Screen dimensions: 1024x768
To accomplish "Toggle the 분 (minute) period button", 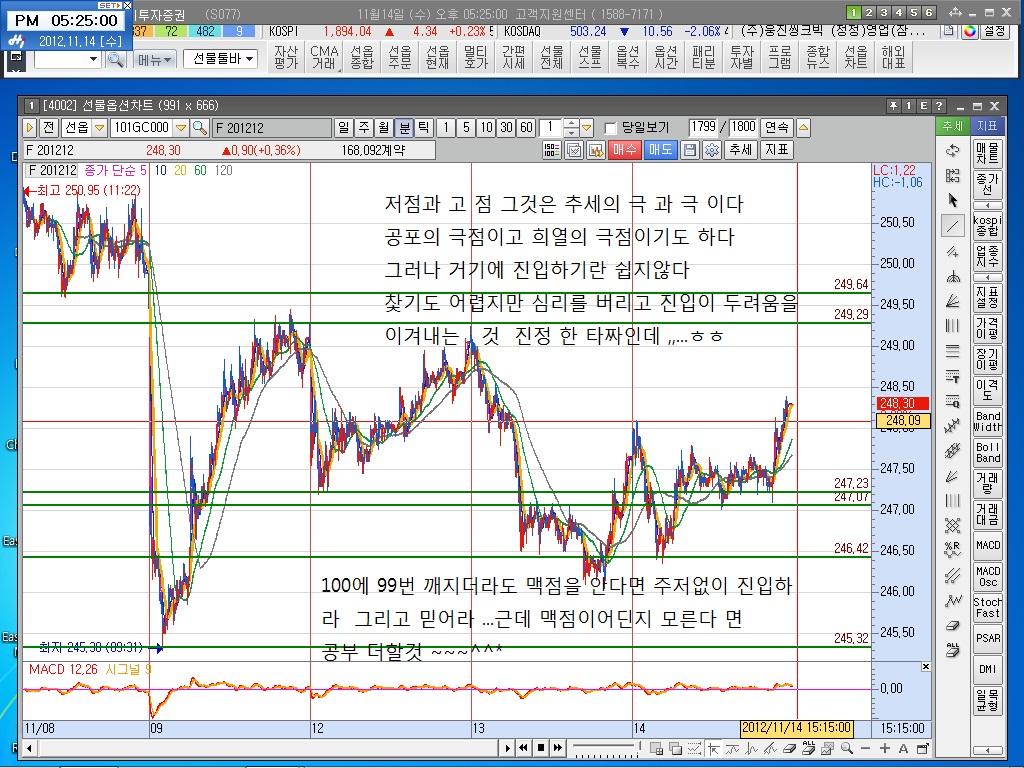I will (x=404, y=128).
